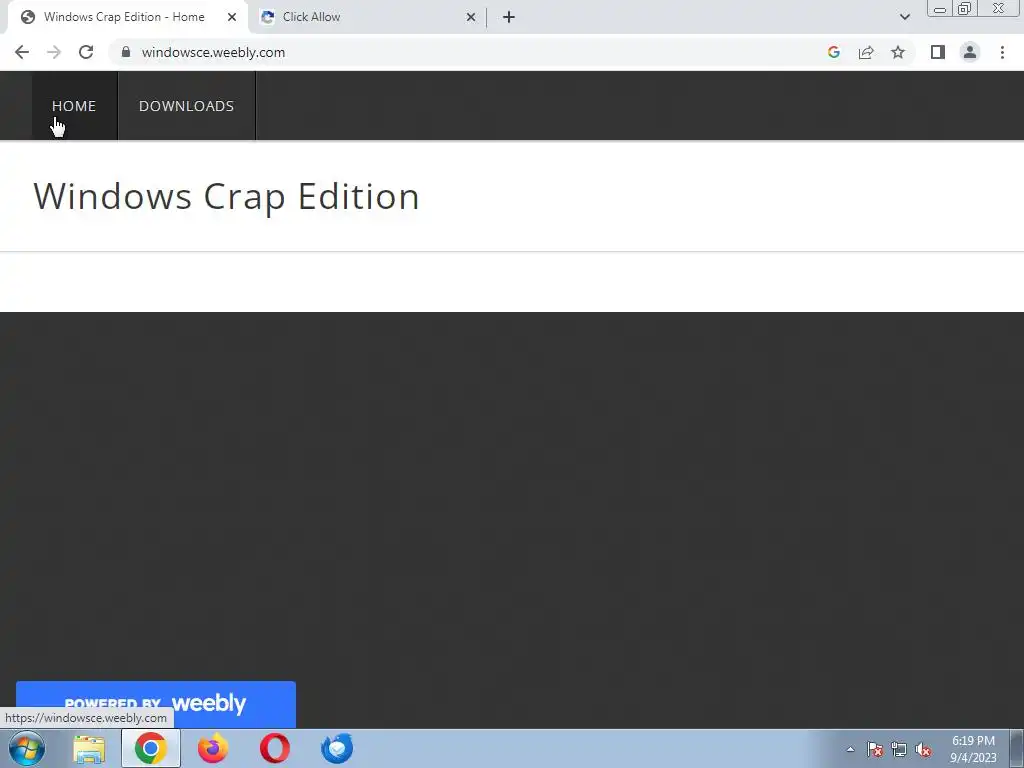This screenshot has height=768, width=1024.
Task: Open the Chrome three-dot menu
Action: [1002, 52]
